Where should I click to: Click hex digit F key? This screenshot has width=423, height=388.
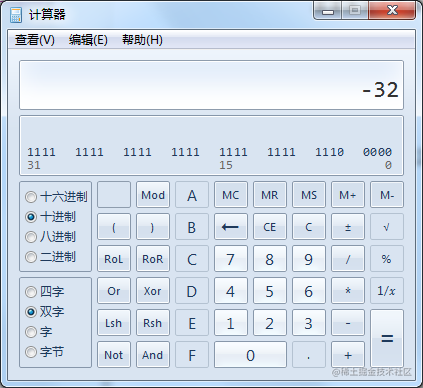tap(192, 355)
